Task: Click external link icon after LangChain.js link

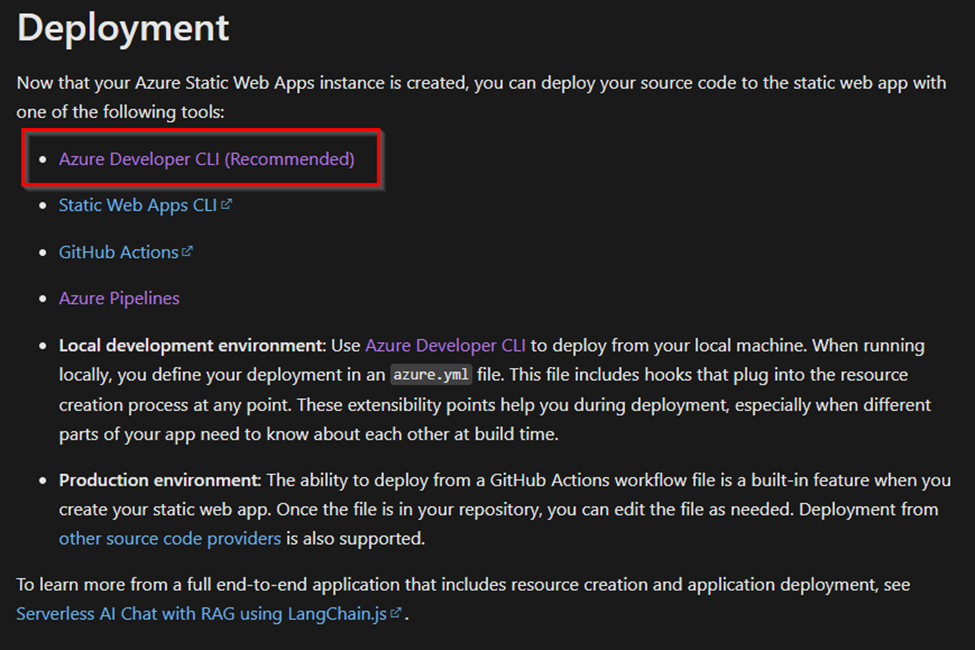Action: click(395, 614)
